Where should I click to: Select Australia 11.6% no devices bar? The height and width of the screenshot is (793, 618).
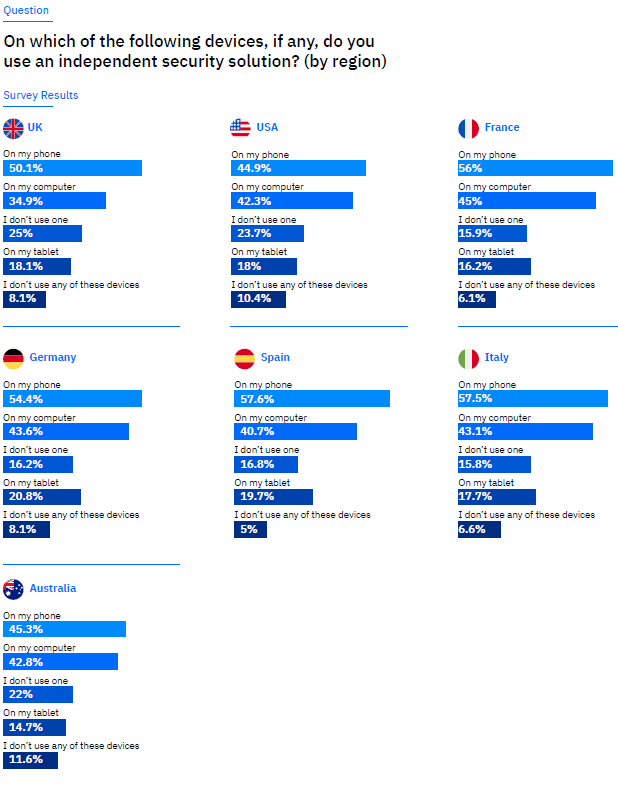pyautogui.click(x=30, y=761)
